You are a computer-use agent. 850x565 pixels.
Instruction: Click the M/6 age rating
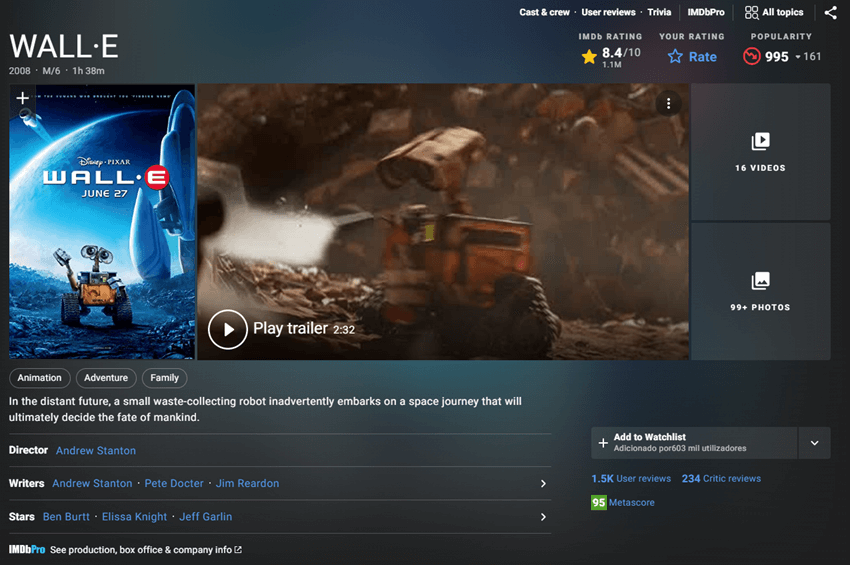click(51, 70)
